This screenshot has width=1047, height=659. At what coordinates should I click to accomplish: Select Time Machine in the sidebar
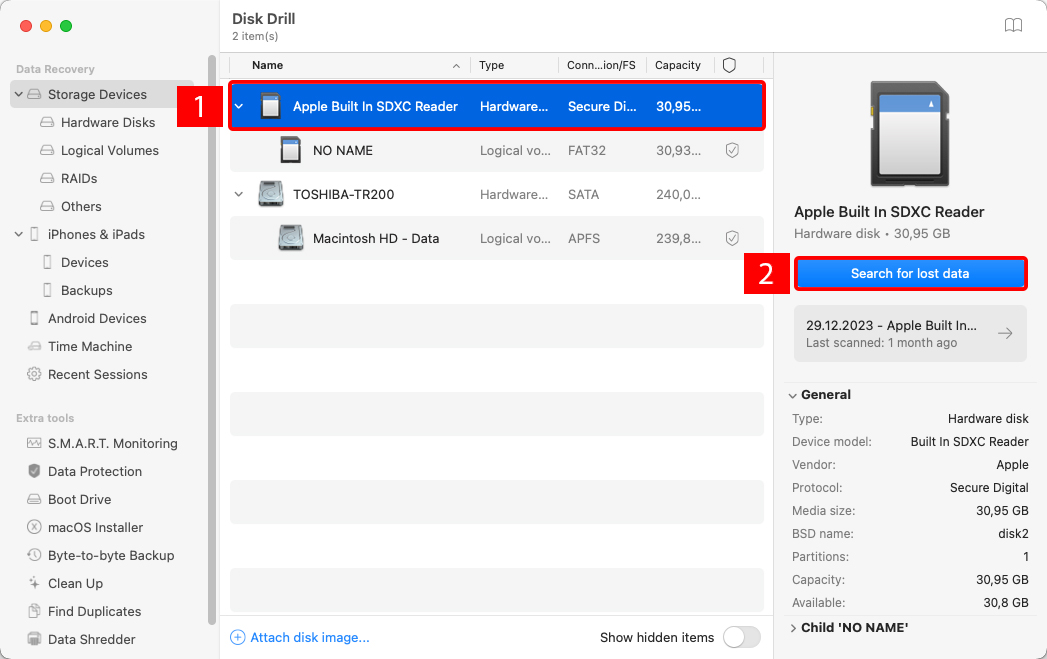tap(90, 347)
